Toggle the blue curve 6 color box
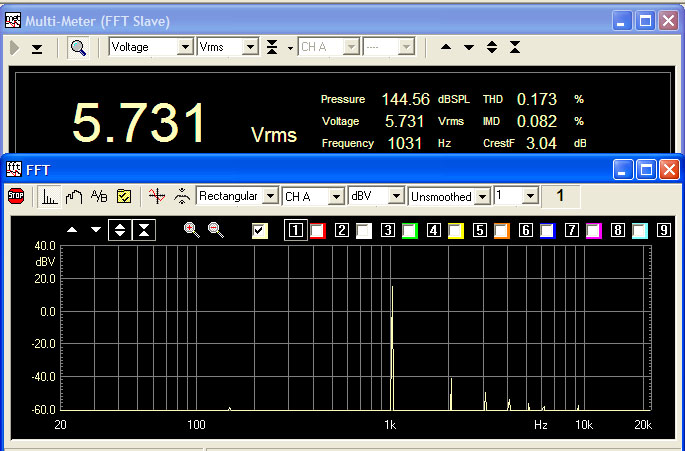The width and height of the screenshot is (685, 451). pos(547,231)
